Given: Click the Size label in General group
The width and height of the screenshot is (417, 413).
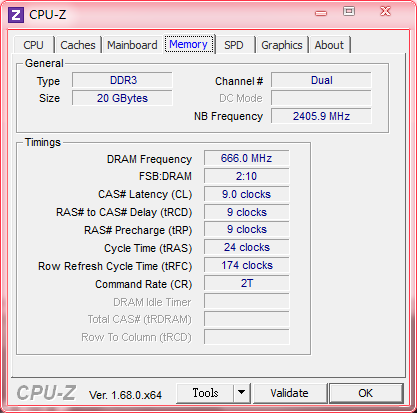Looking at the screenshot, I should (49, 98).
